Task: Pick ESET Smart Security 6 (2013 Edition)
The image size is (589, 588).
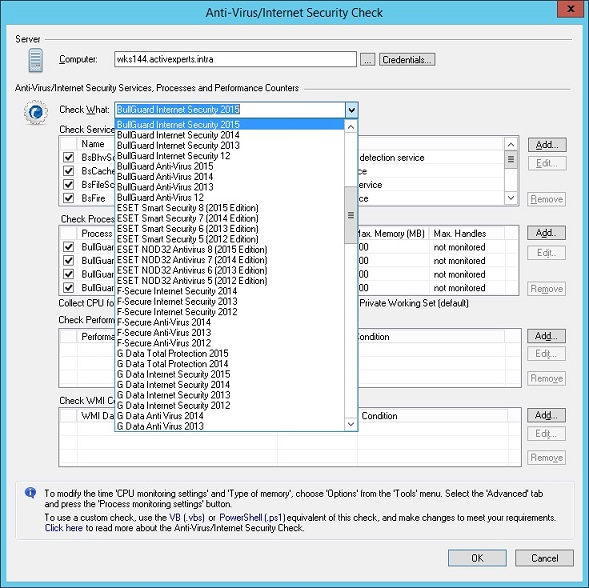Action: [x=230, y=228]
